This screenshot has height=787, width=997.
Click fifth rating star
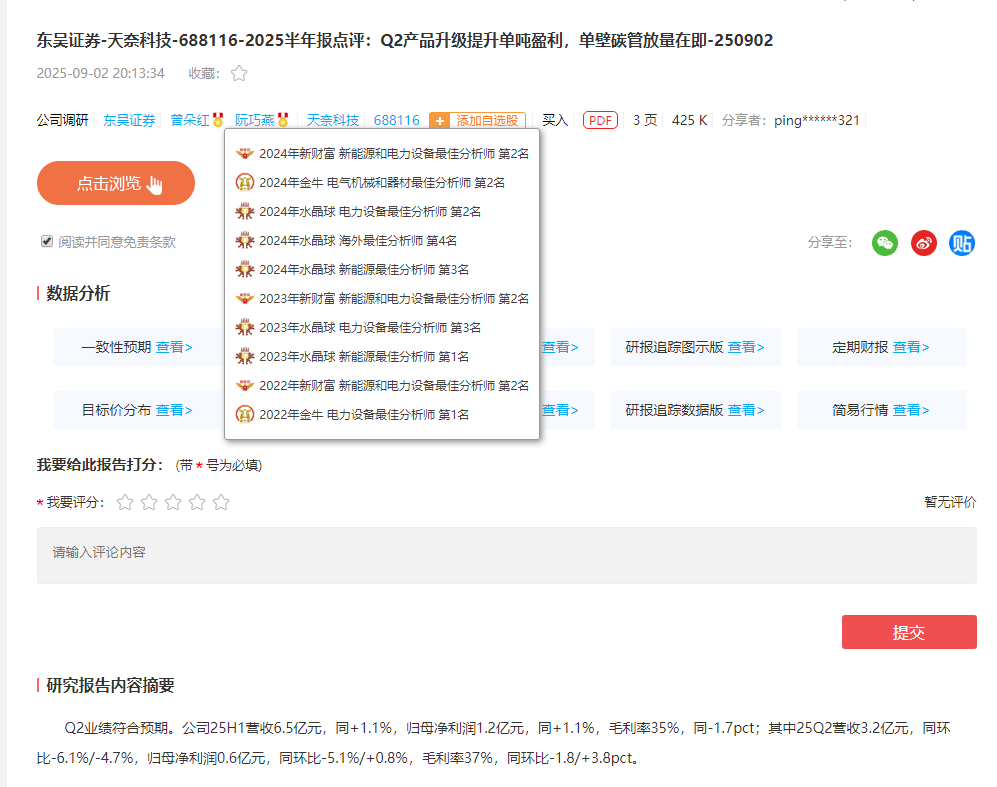[x=221, y=502]
